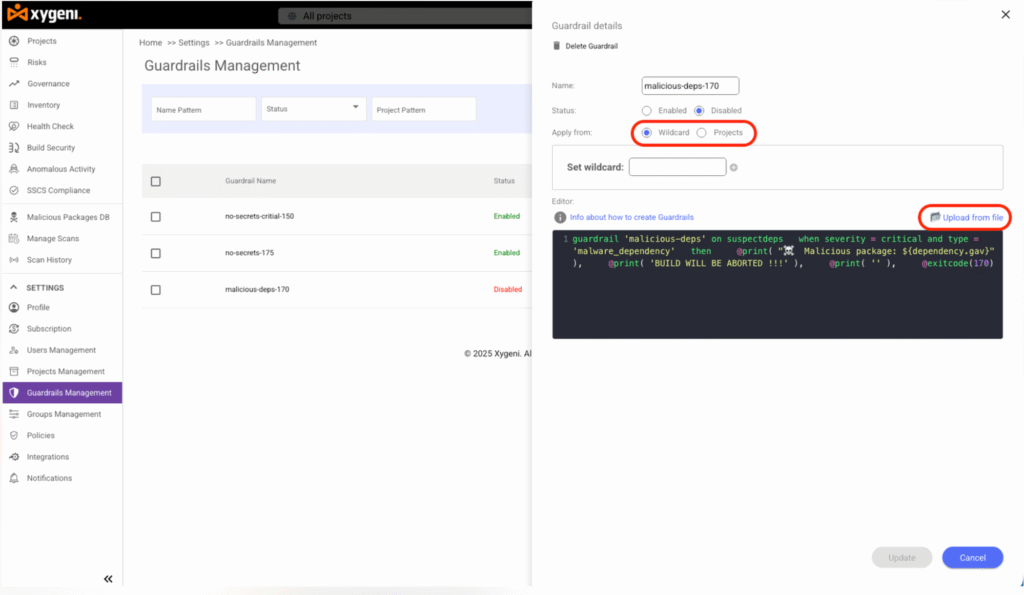Image resolution: width=1024 pixels, height=595 pixels.
Task: Click the Upload from file link
Action: (967, 217)
